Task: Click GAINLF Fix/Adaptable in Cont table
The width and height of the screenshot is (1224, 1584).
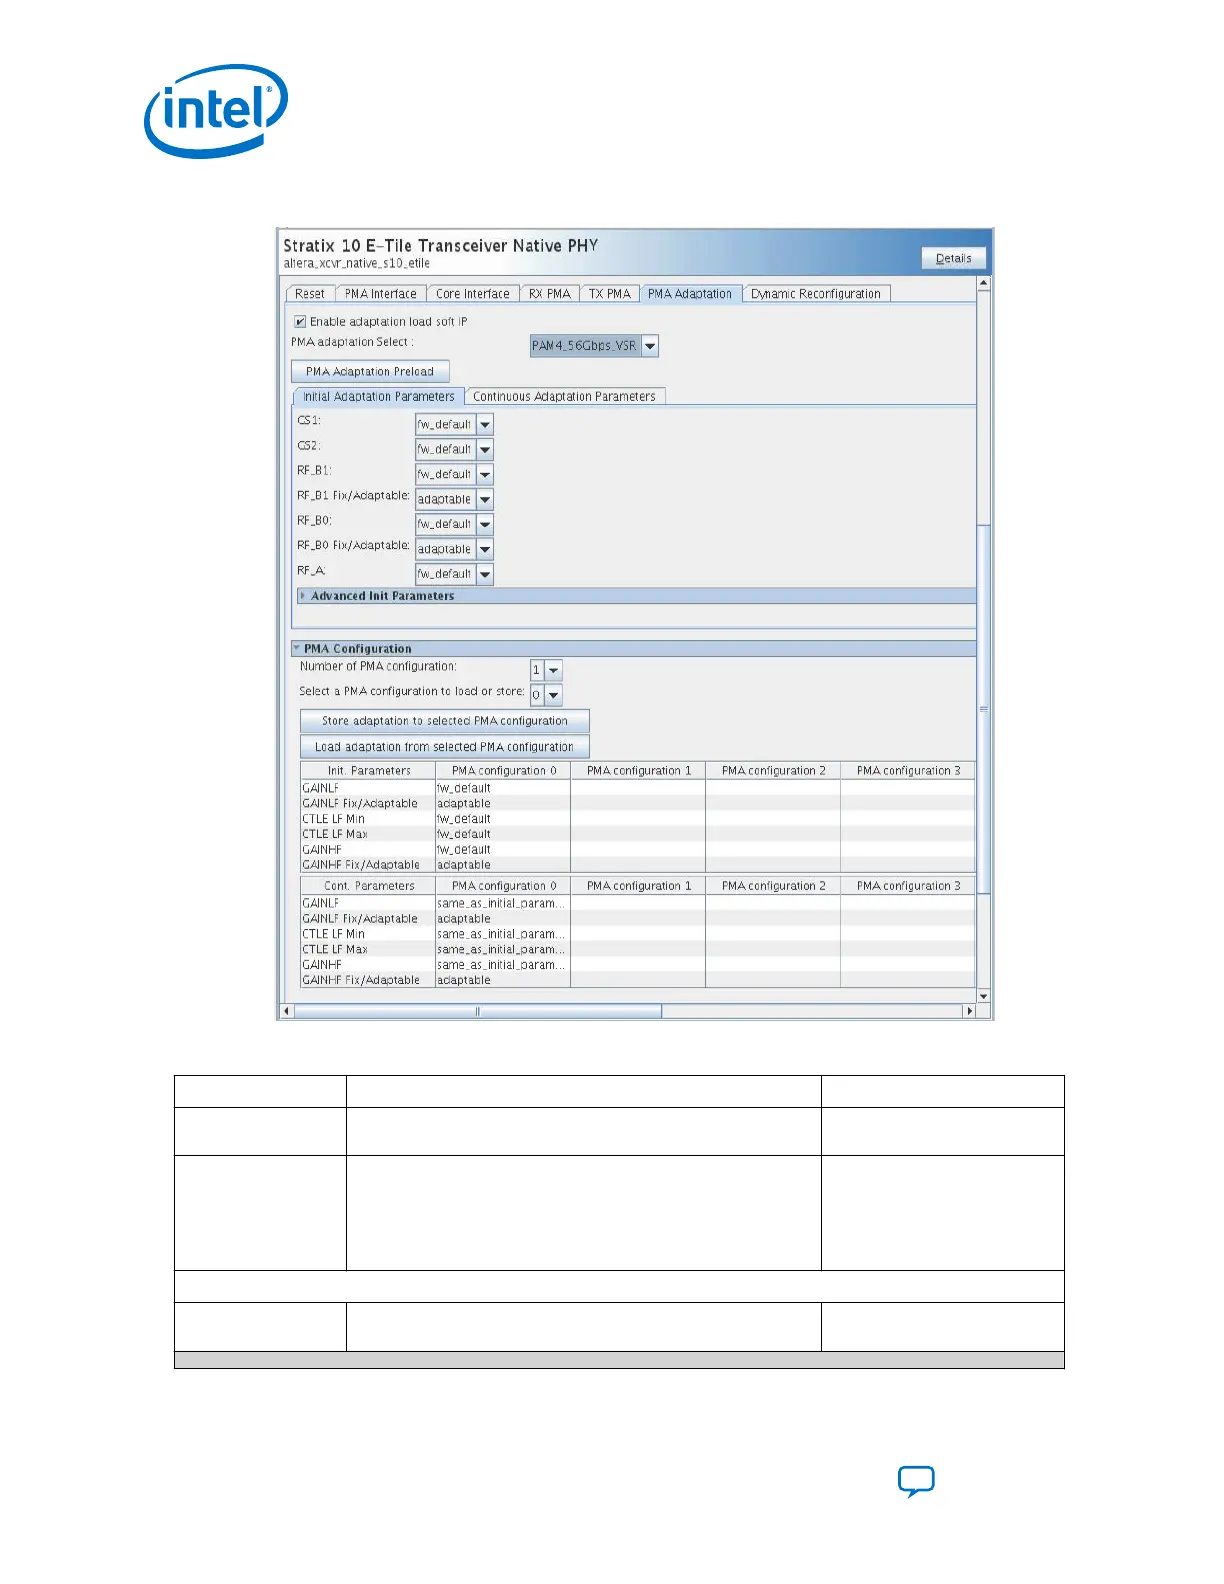Action: [x=360, y=919]
